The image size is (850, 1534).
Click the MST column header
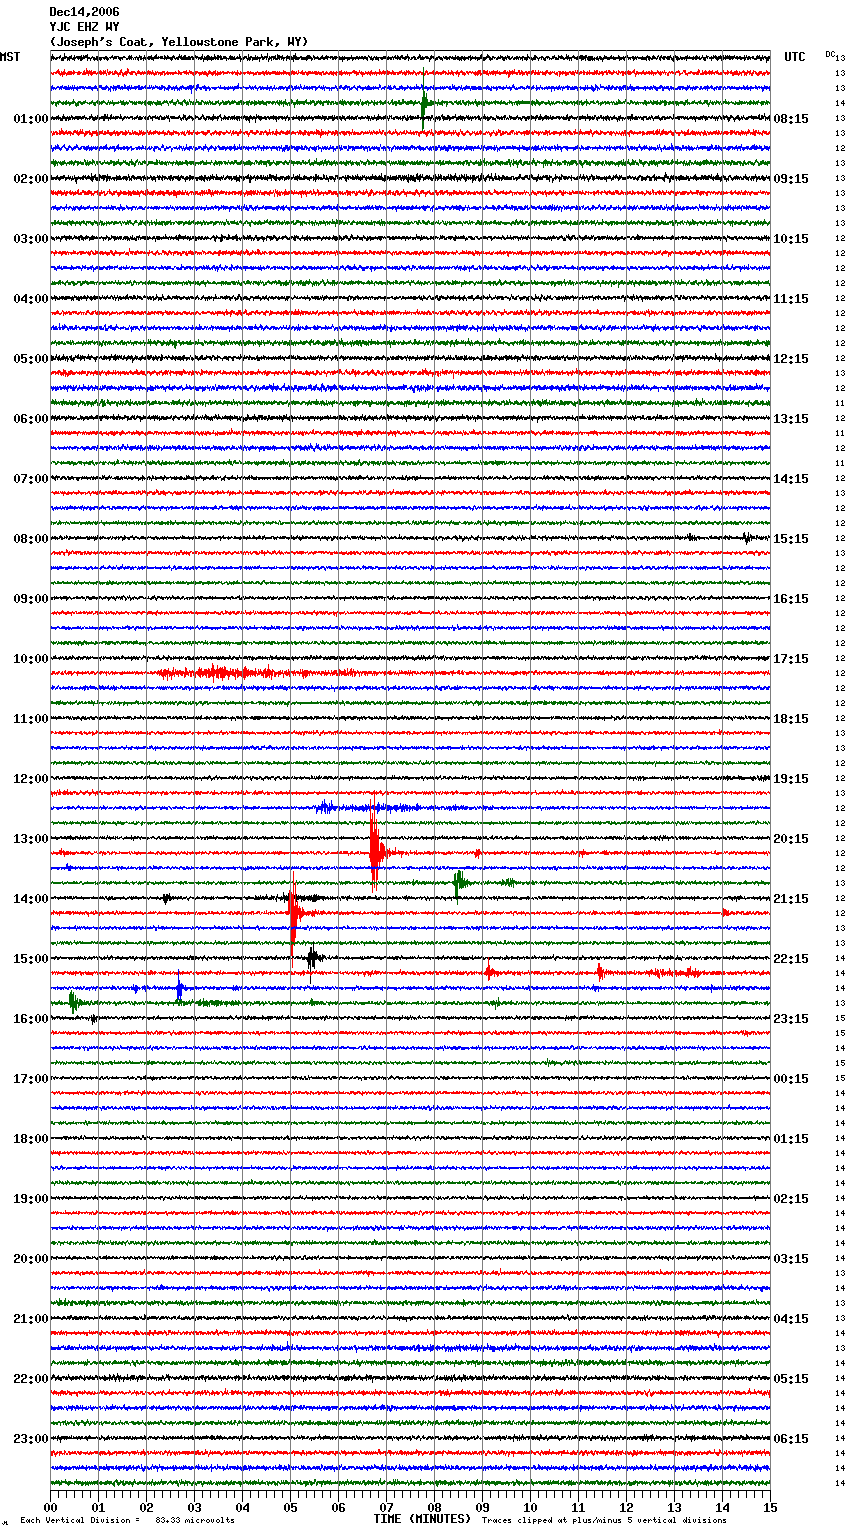(10, 57)
